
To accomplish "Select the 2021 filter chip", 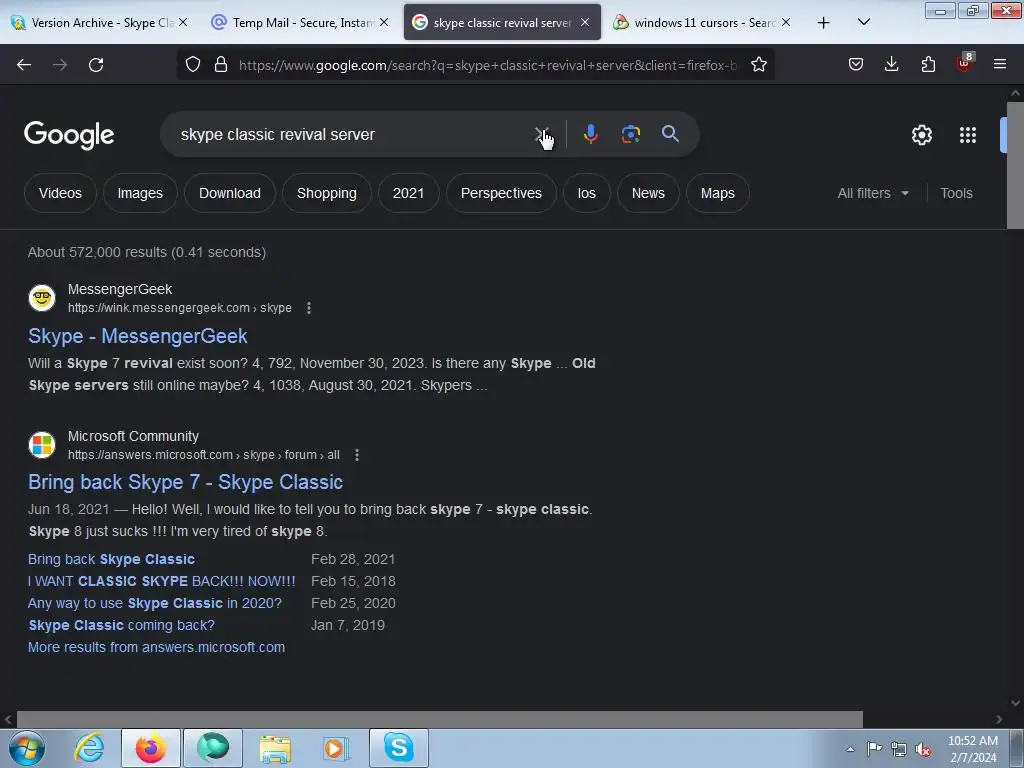I will 408,193.
